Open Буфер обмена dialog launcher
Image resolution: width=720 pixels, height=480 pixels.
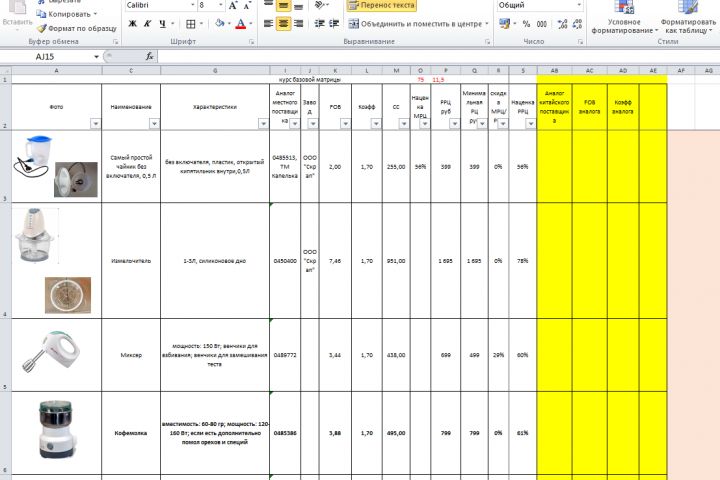tap(116, 42)
